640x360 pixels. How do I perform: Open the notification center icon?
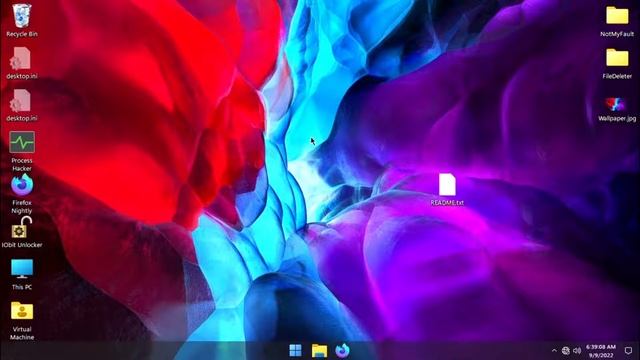[628, 350]
